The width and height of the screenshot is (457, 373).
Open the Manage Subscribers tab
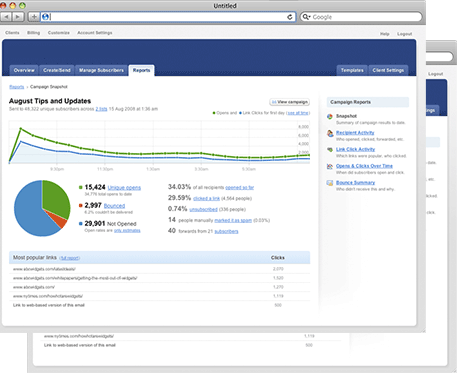(101, 70)
